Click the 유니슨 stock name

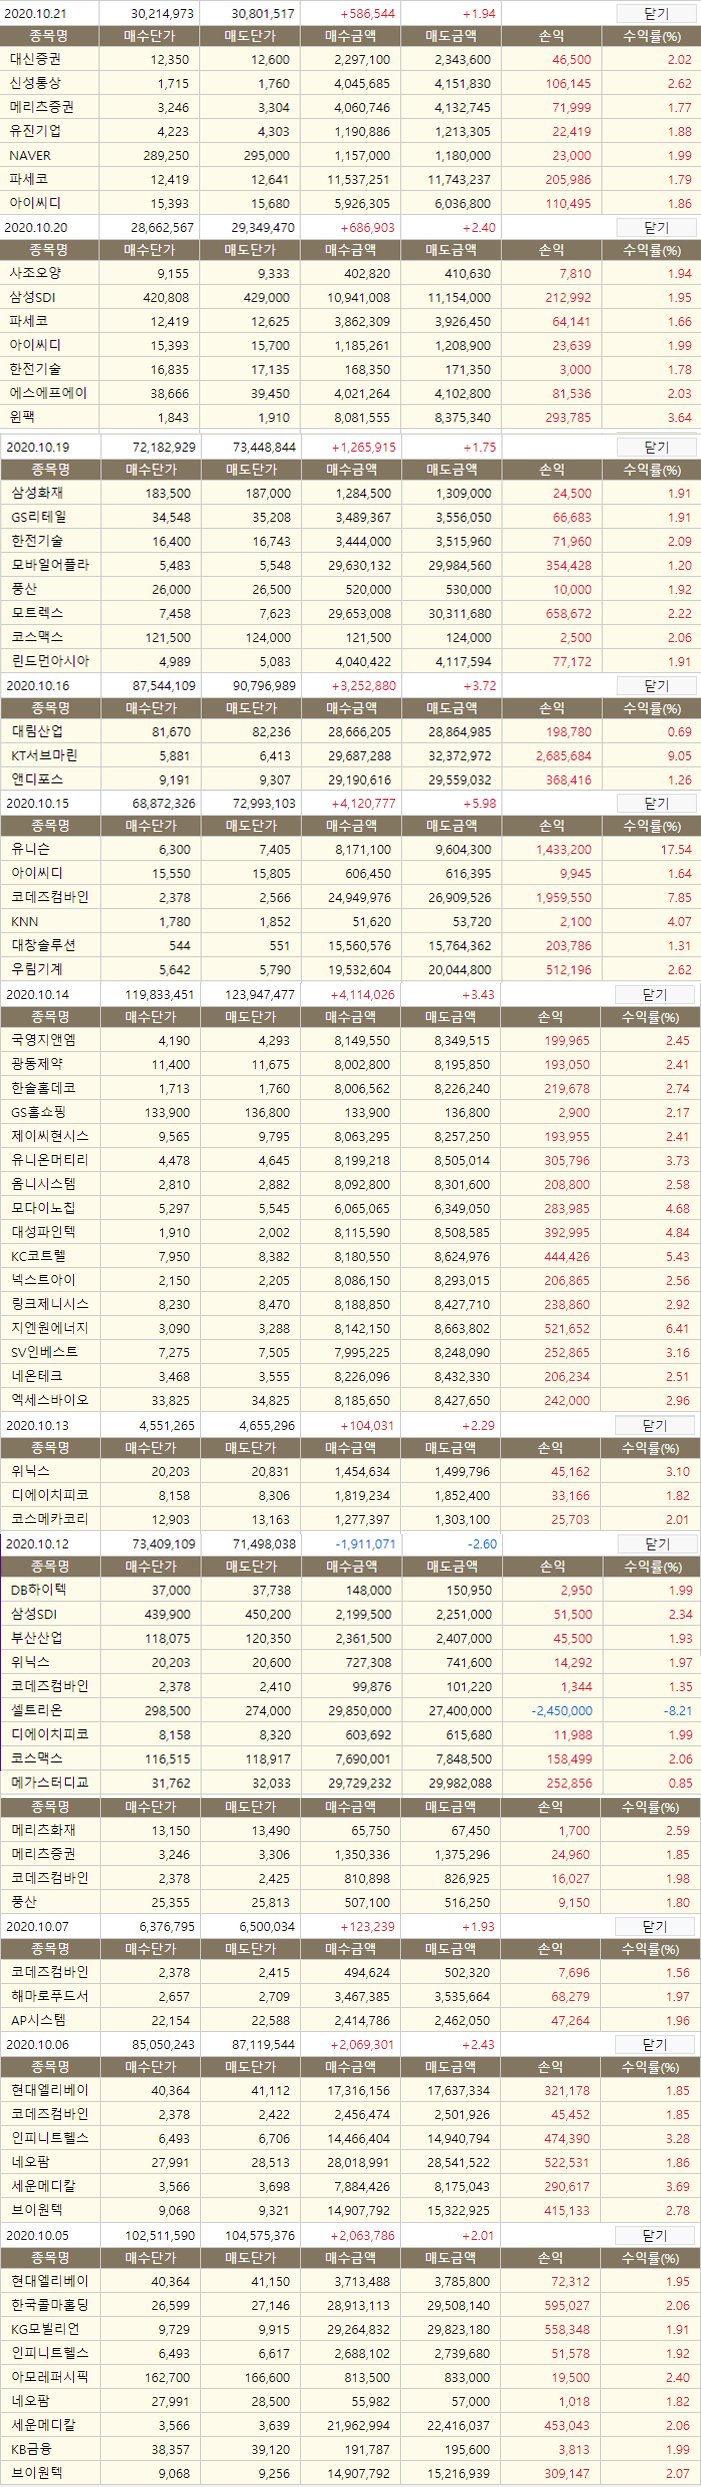pyautogui.click(x=30, y=849)
